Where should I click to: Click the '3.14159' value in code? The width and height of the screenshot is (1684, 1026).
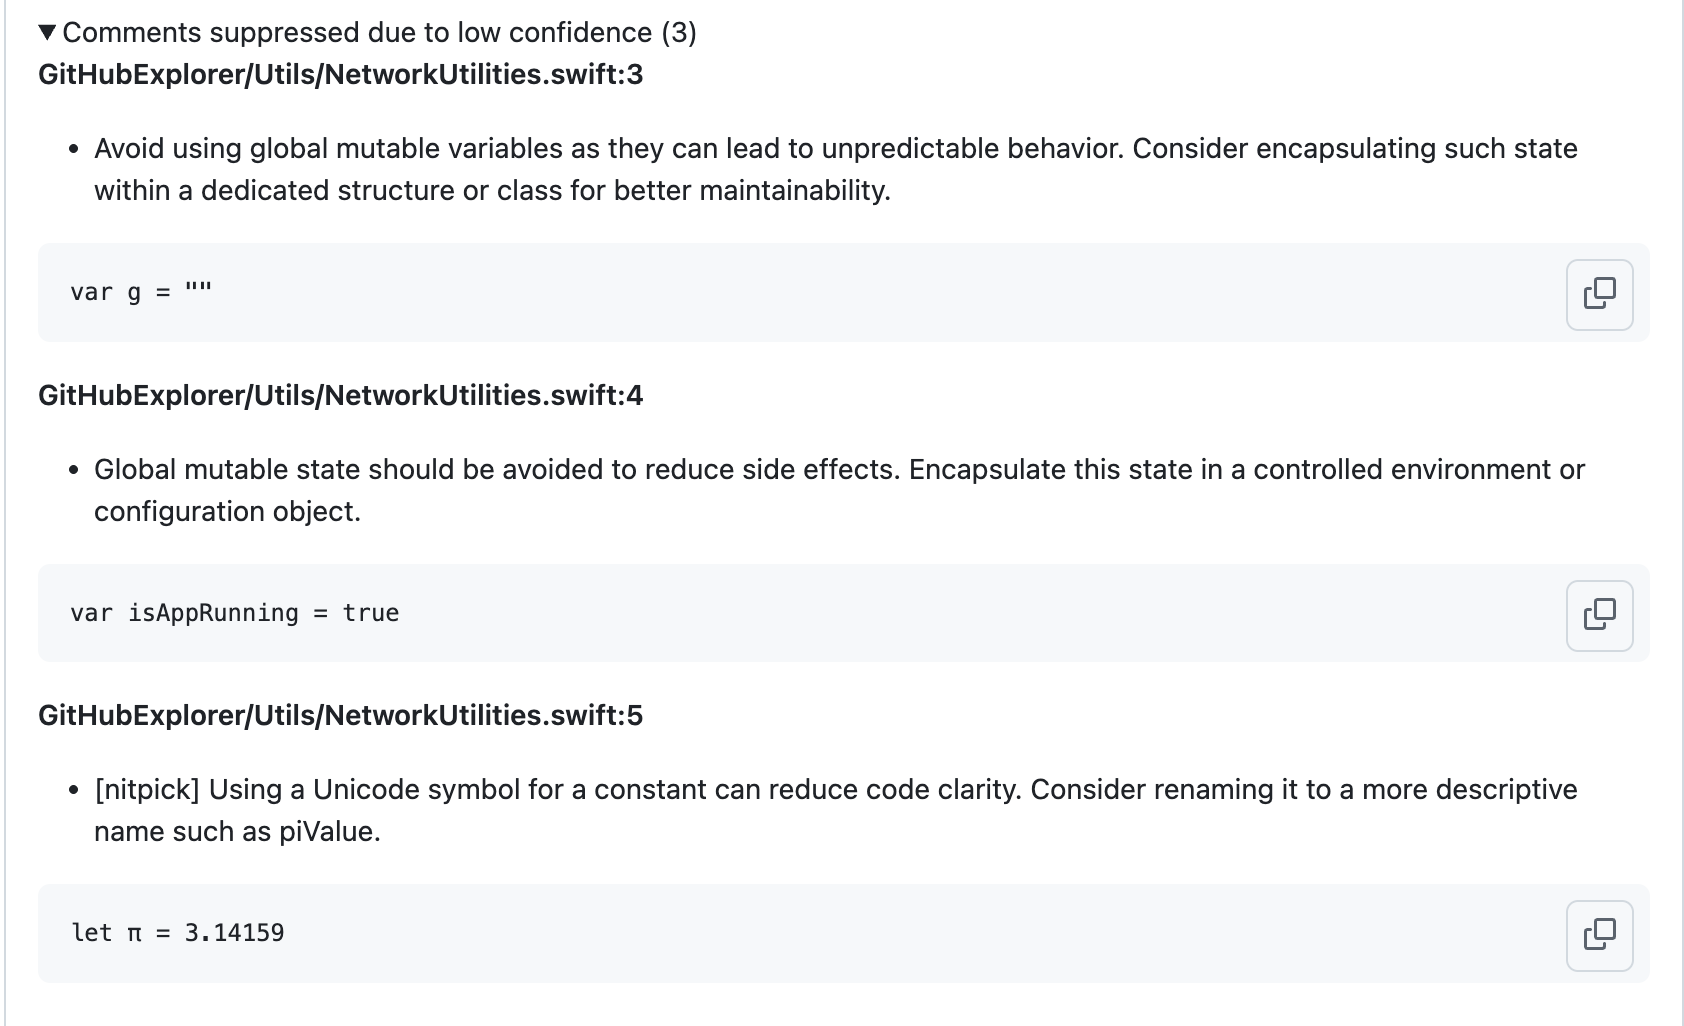pos(234,933)
